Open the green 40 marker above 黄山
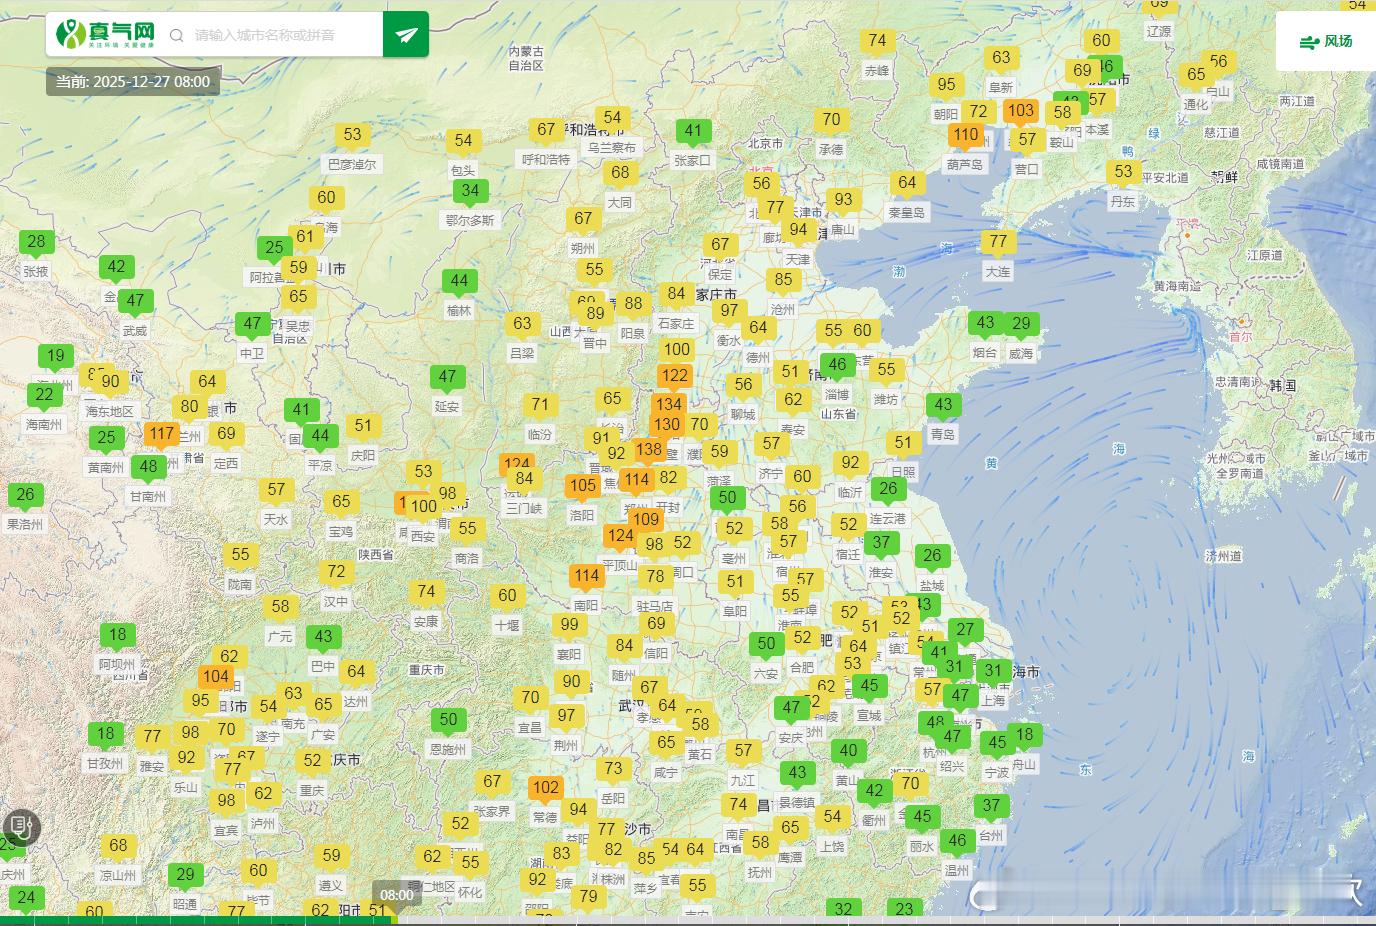 coord(848,752)
